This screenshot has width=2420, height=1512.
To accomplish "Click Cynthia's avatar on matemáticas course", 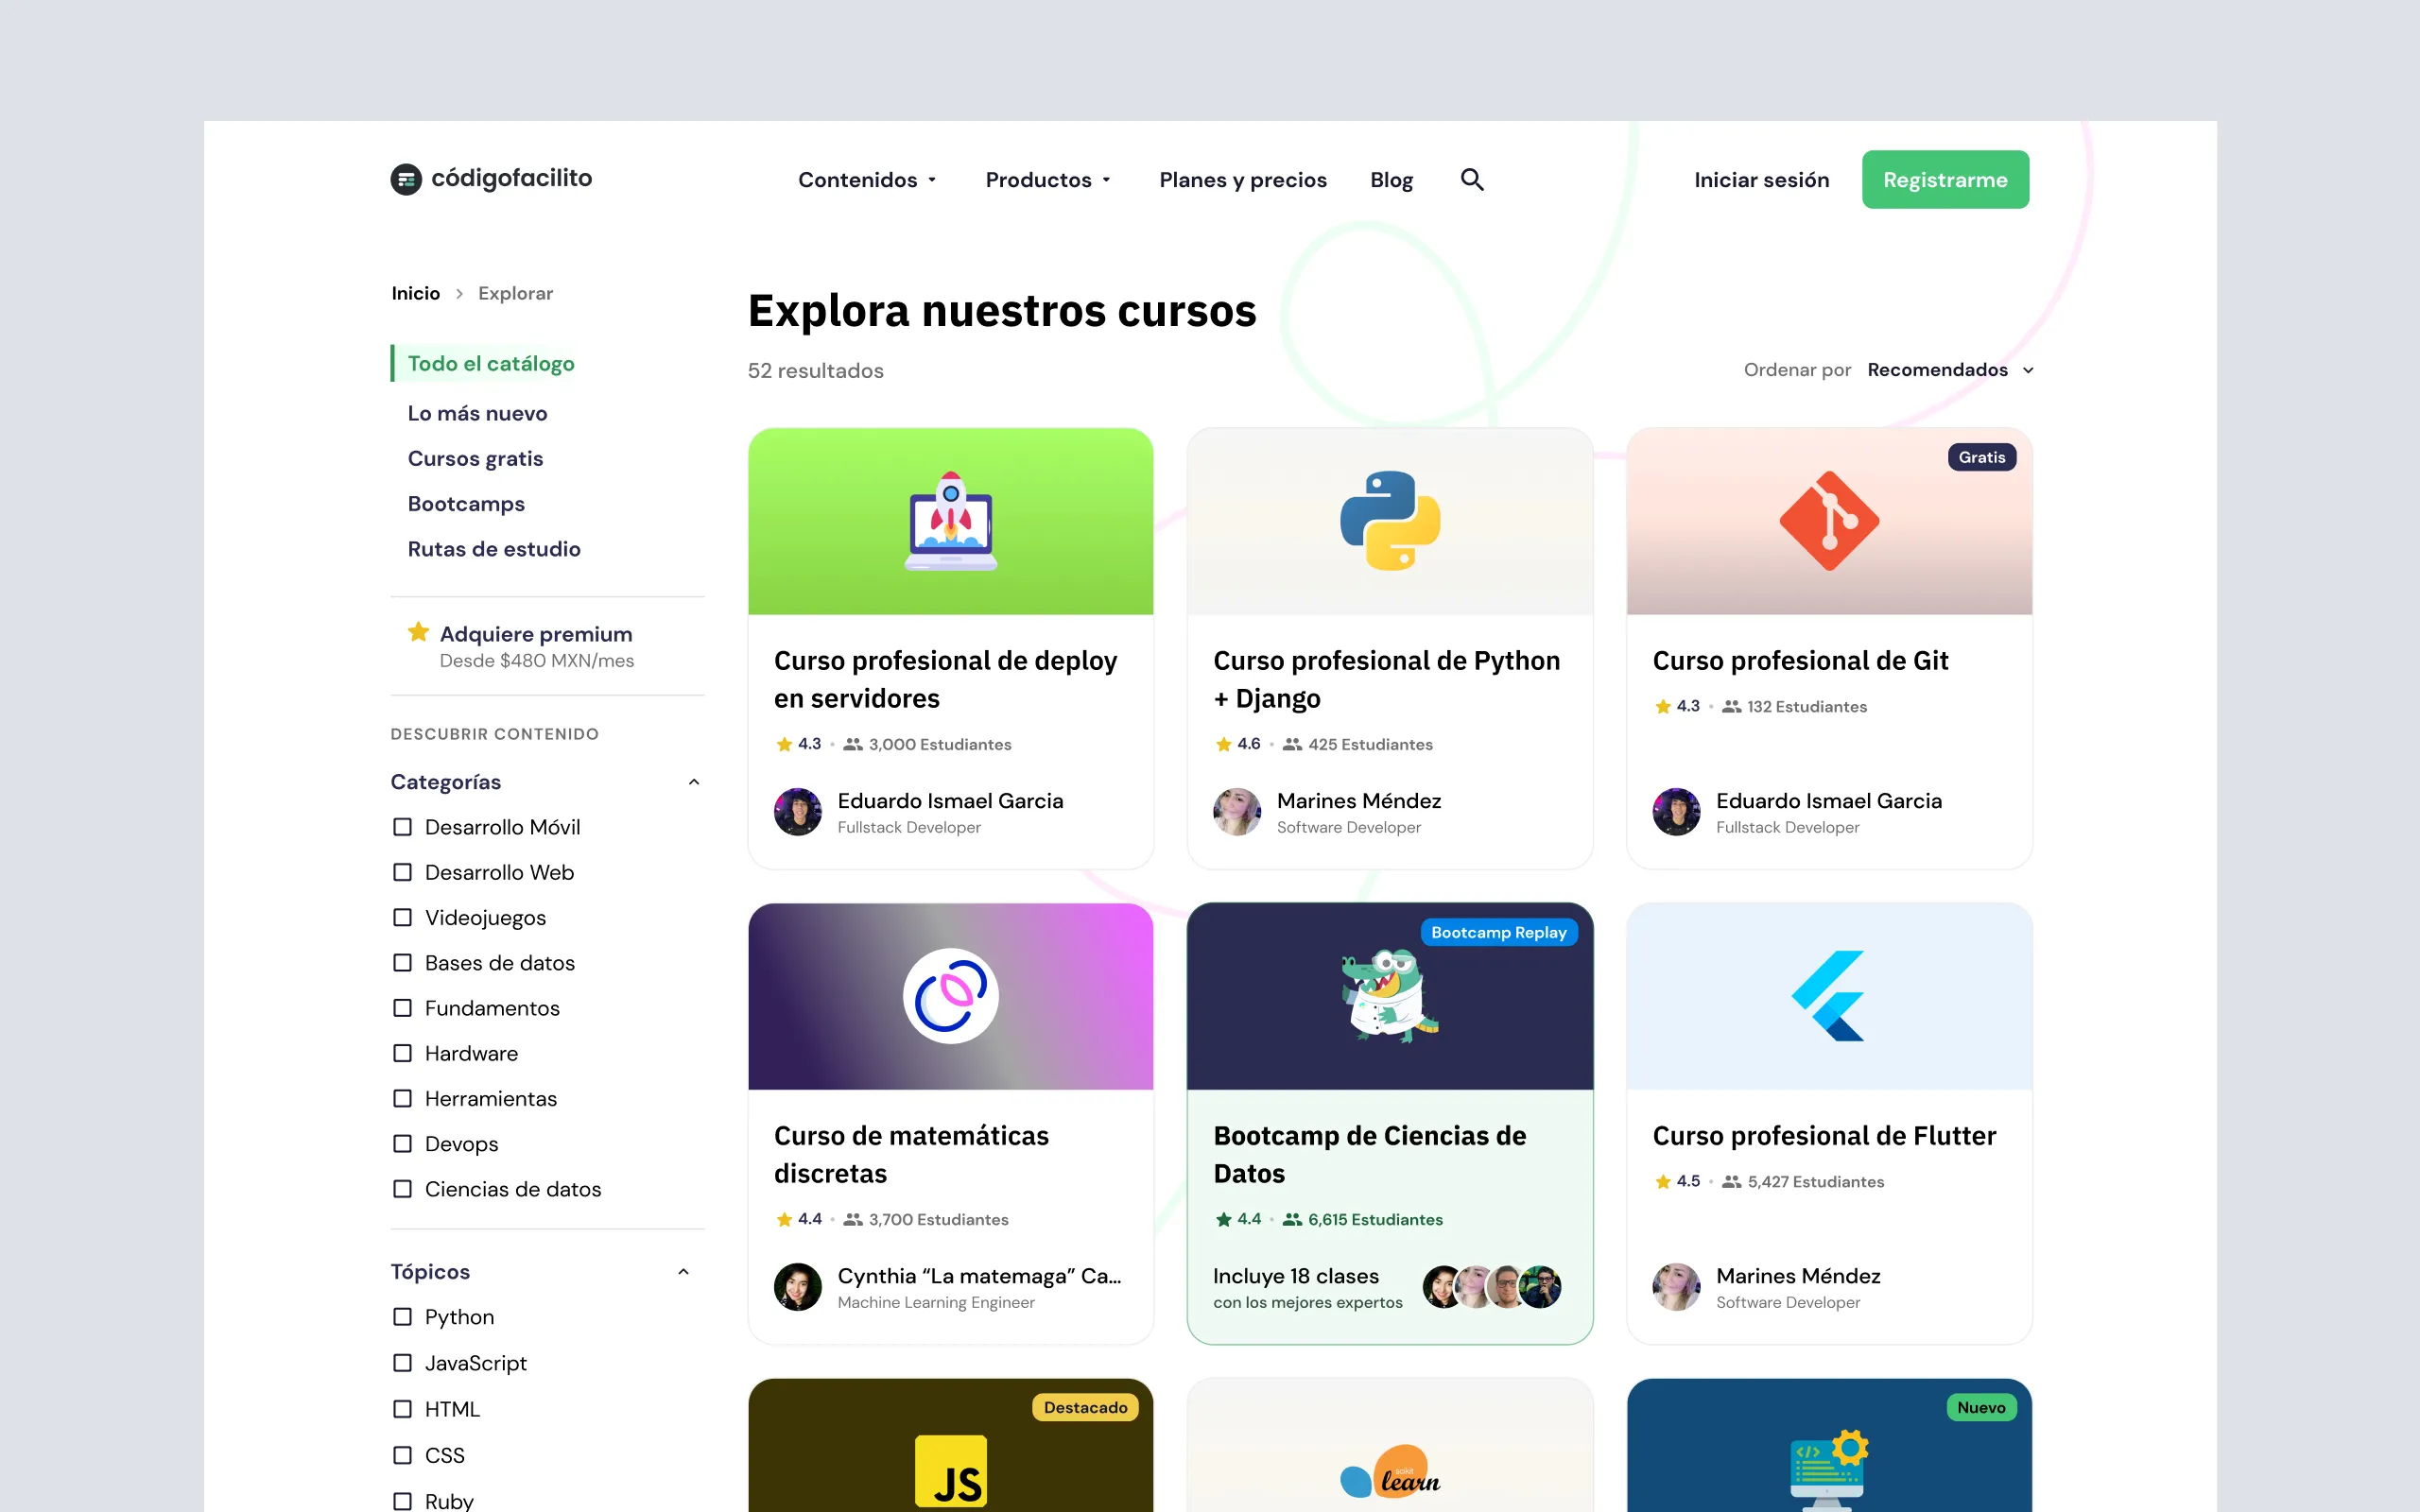I will 798,1287.
